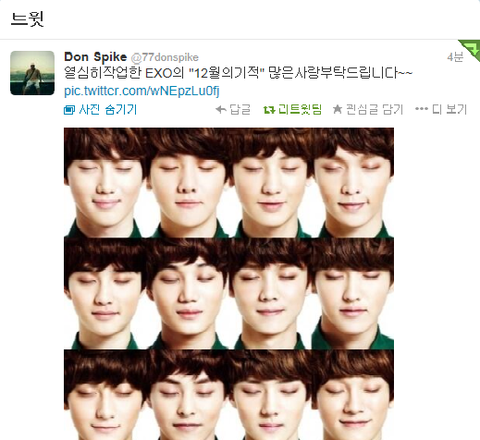Toggle retweet with 리트윗됨 label

point(300,109)
